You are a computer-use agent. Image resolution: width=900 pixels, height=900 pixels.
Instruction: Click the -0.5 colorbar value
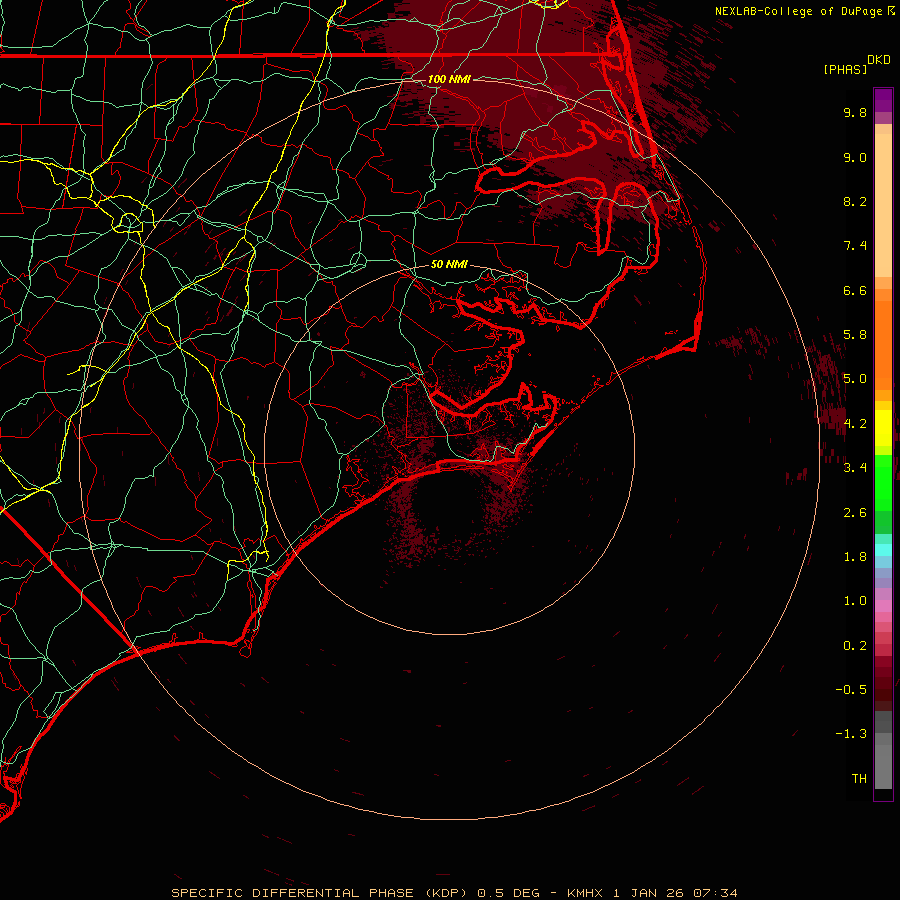[851, 690]
